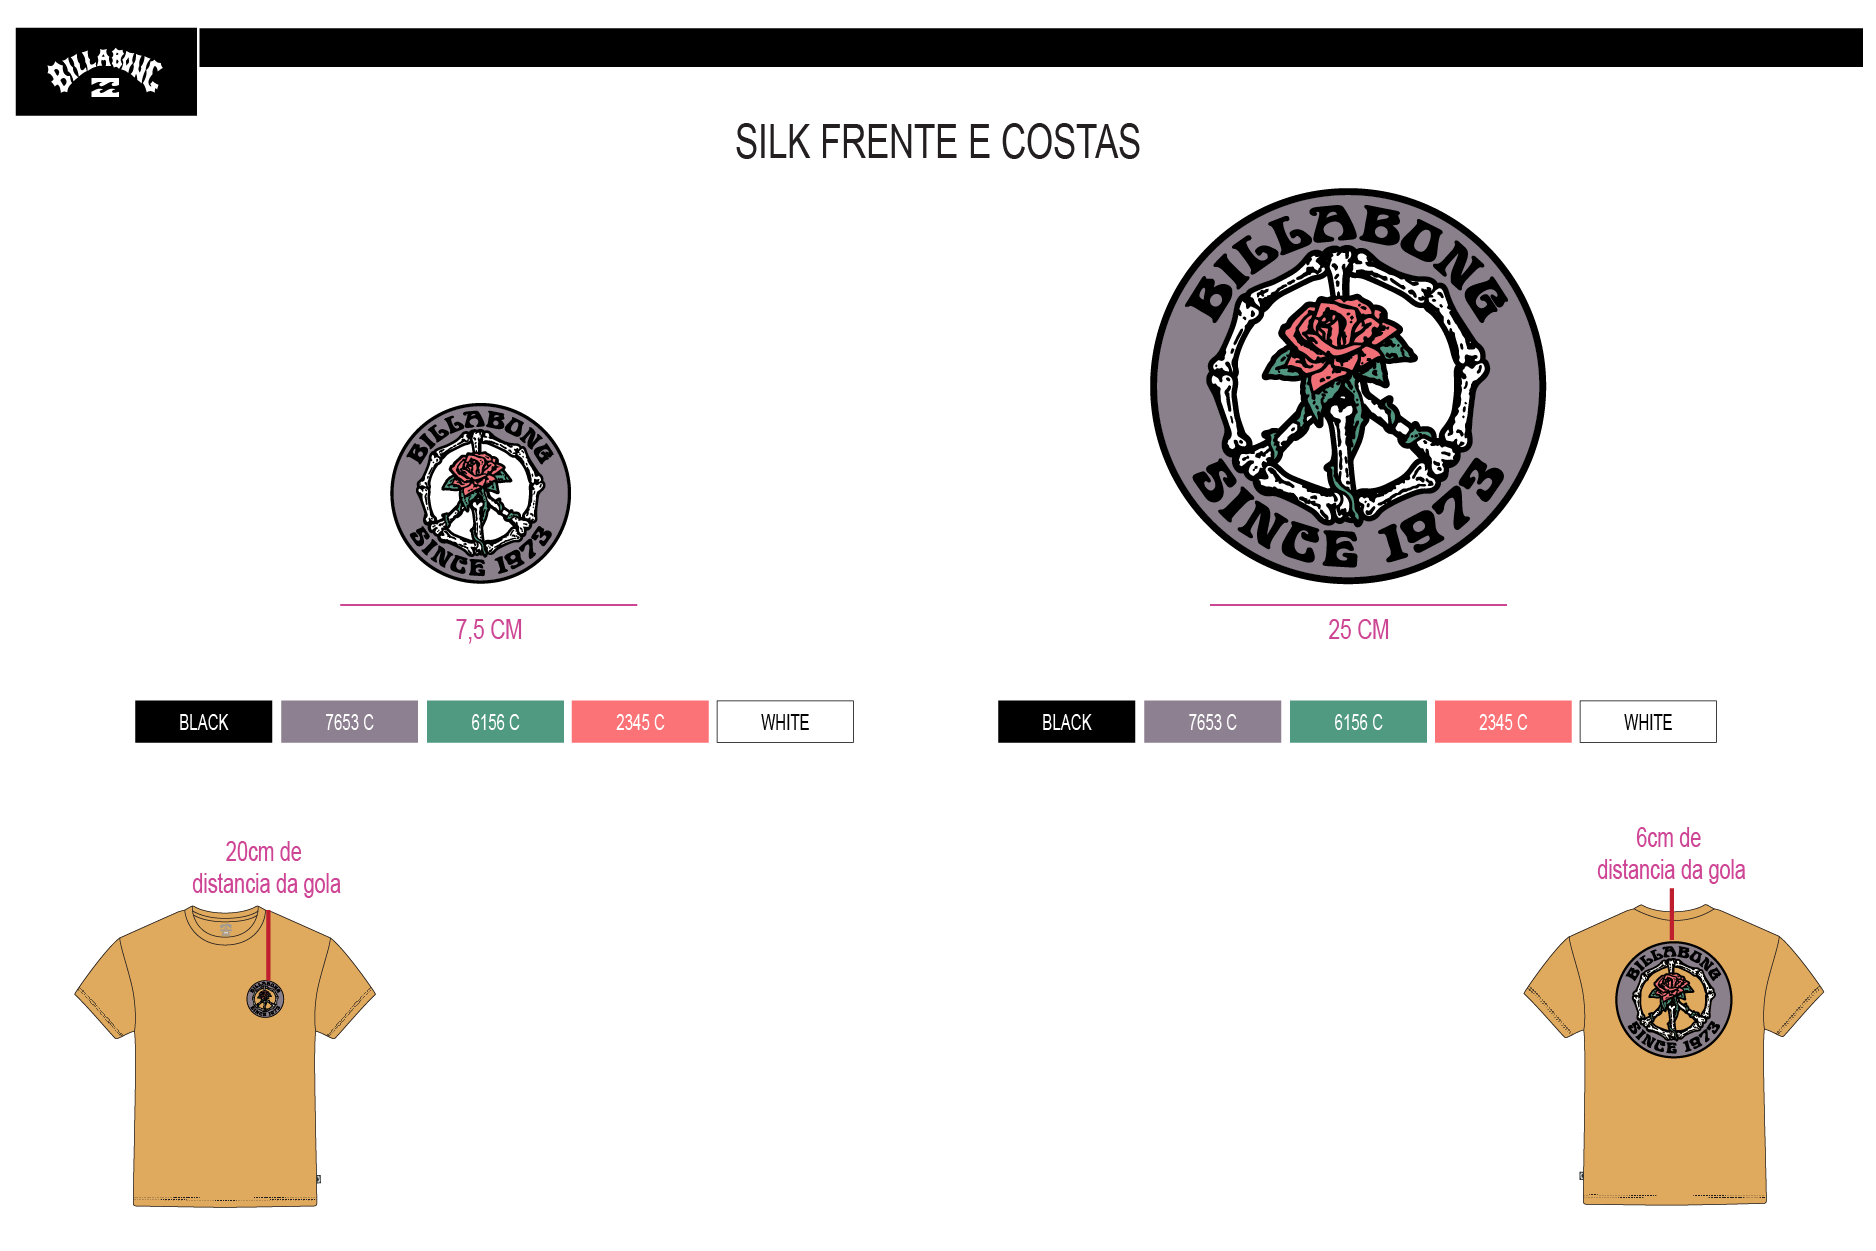
Task: Pick the left 7653 C gray swatch
Action: [349, 722]
